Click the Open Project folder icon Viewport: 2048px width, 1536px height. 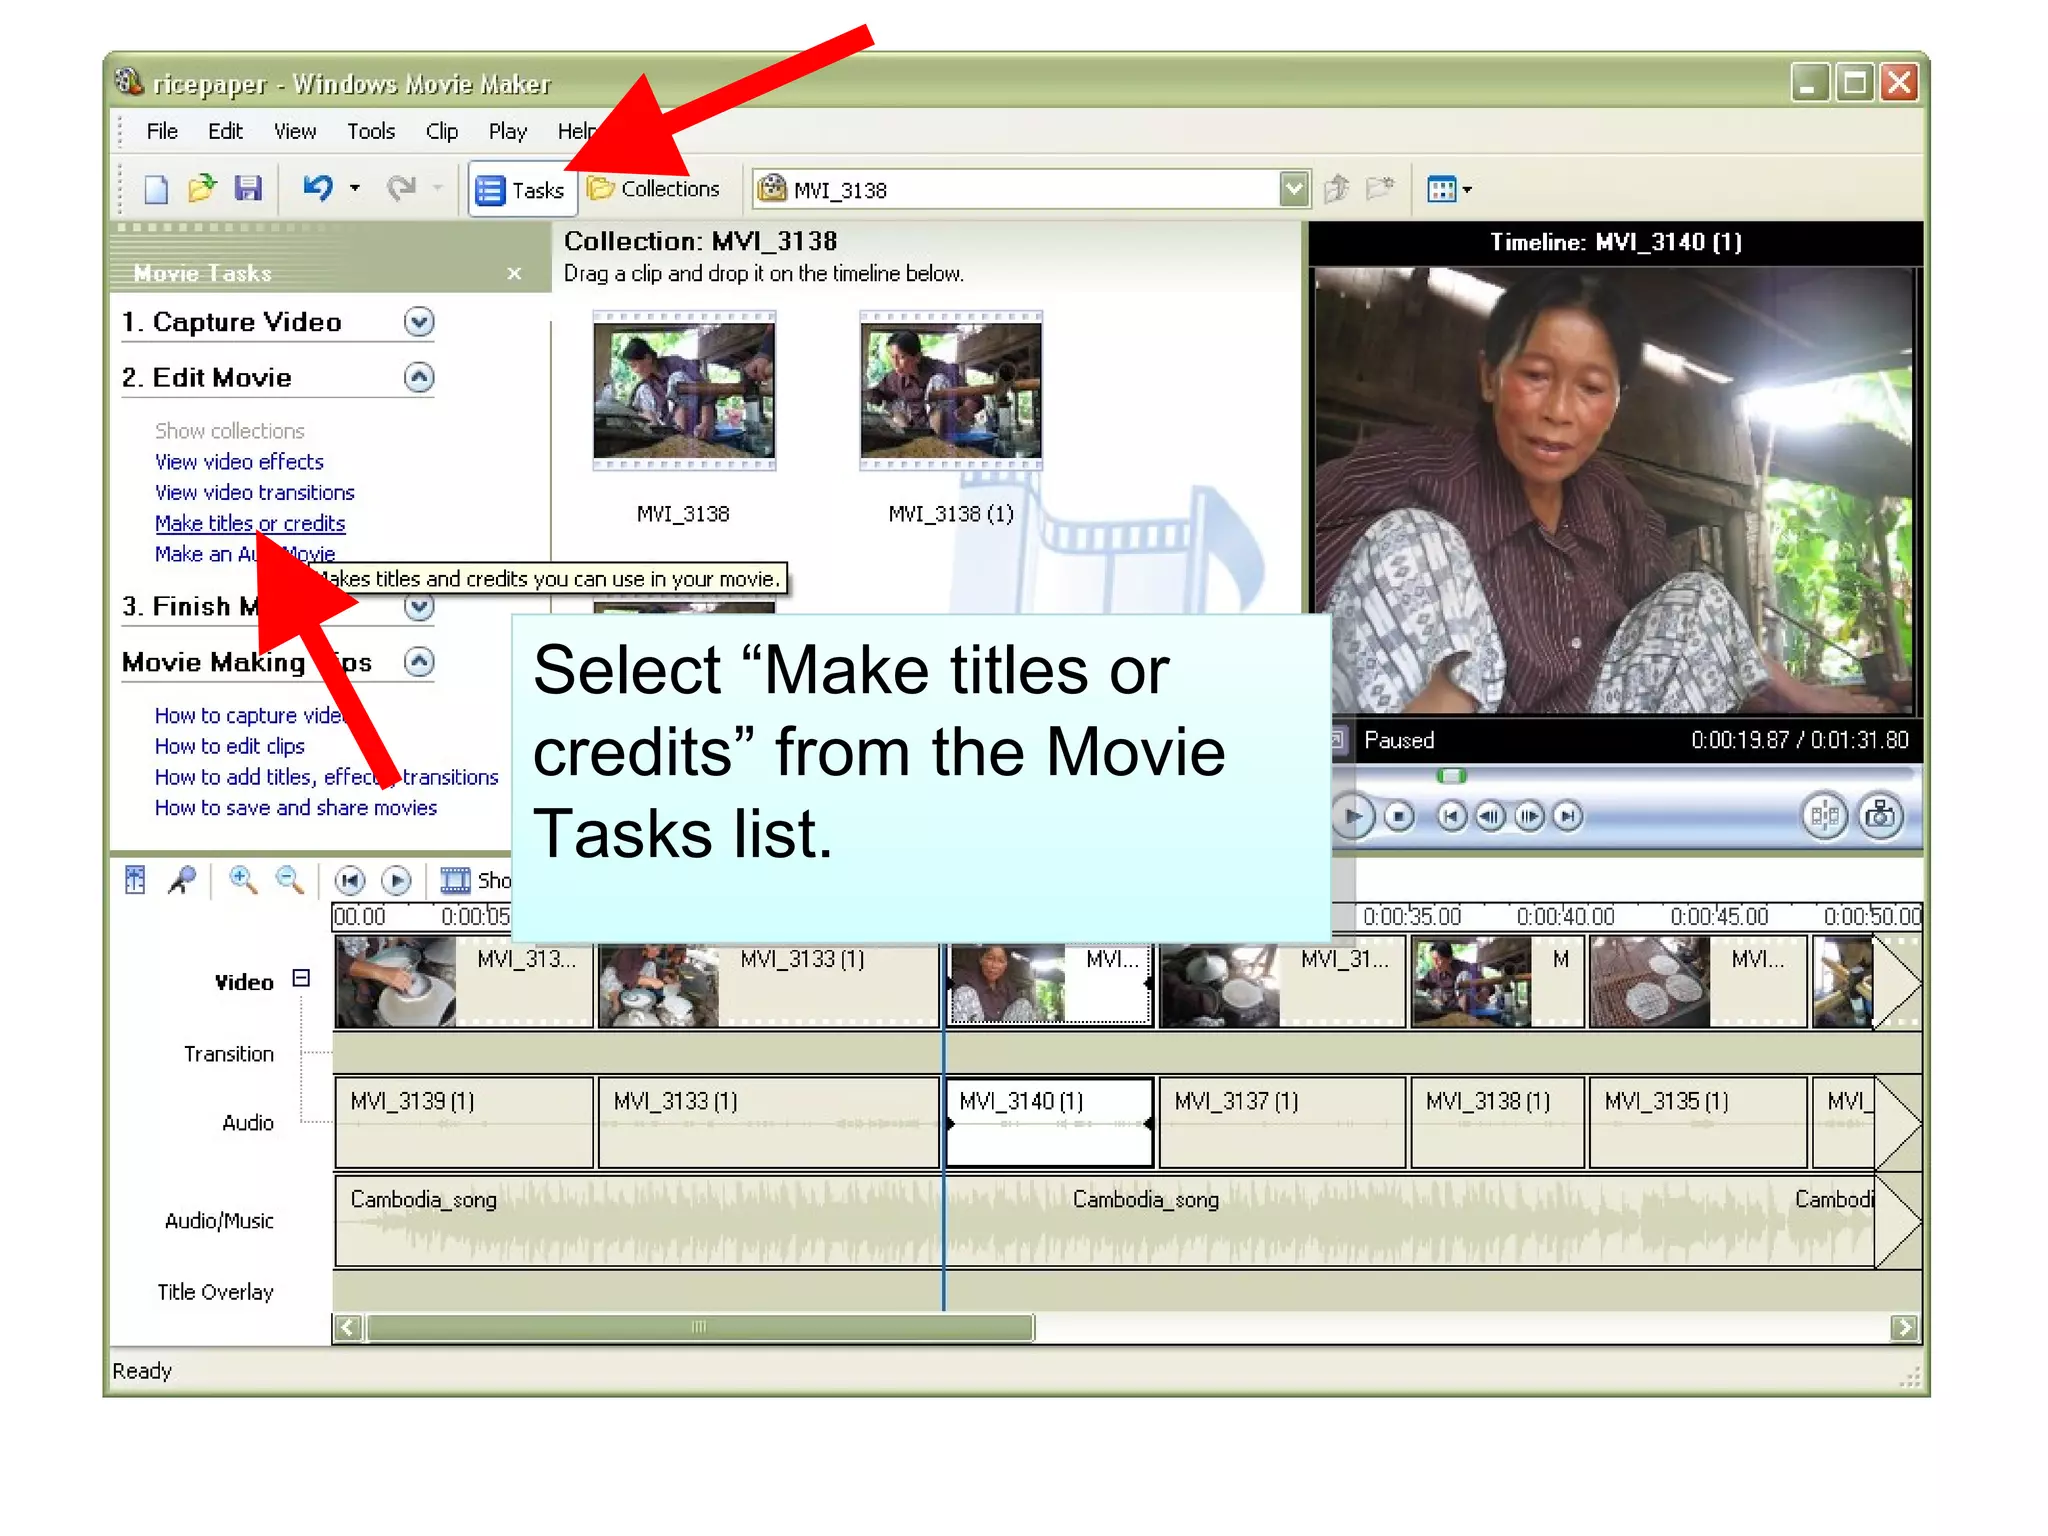[x=201, y=188]
